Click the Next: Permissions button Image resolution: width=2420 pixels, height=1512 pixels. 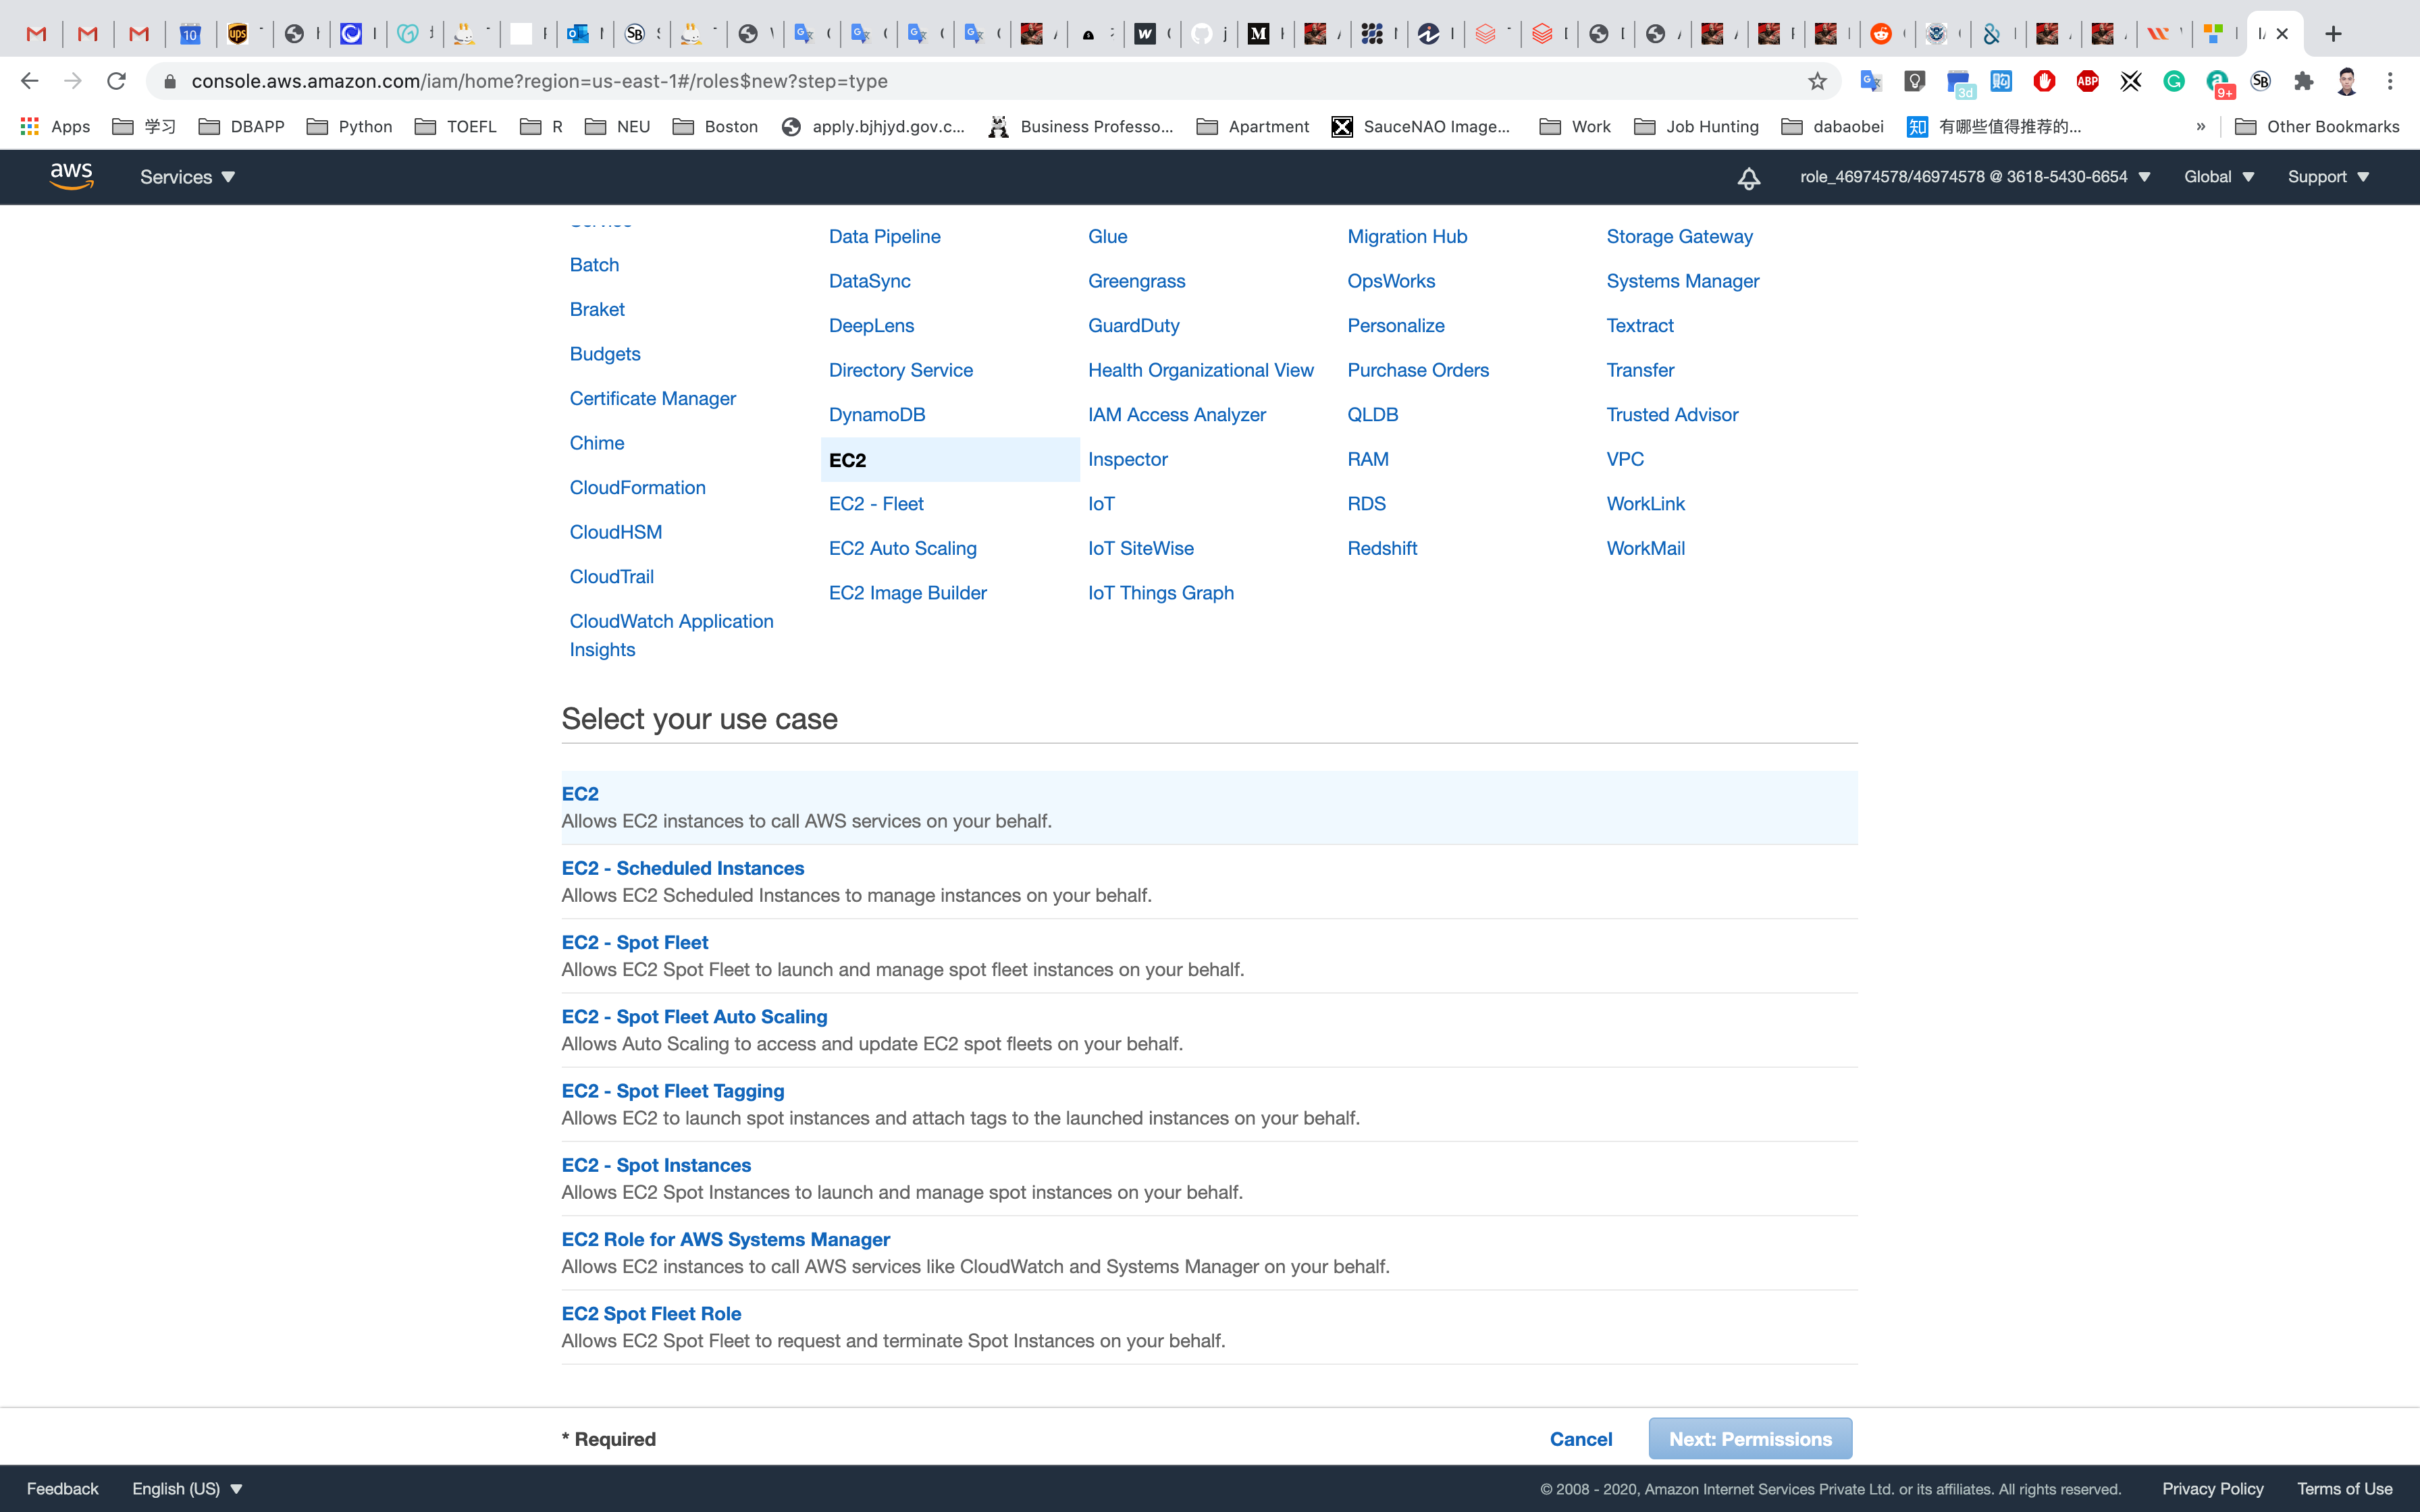tap(1749, 1438)
